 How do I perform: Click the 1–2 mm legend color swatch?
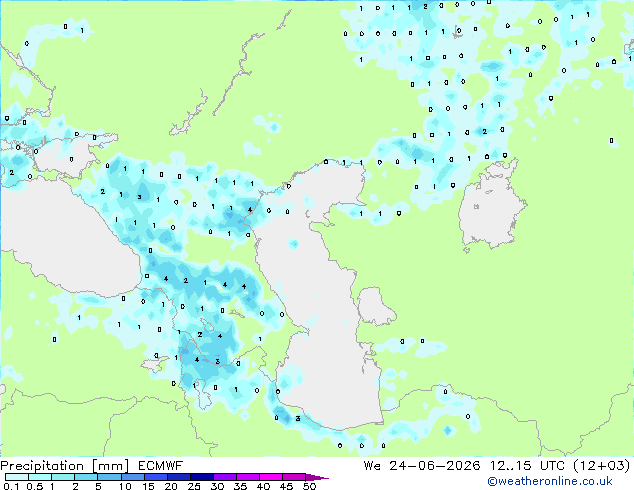pyautogui.click(x=63, y=477)
